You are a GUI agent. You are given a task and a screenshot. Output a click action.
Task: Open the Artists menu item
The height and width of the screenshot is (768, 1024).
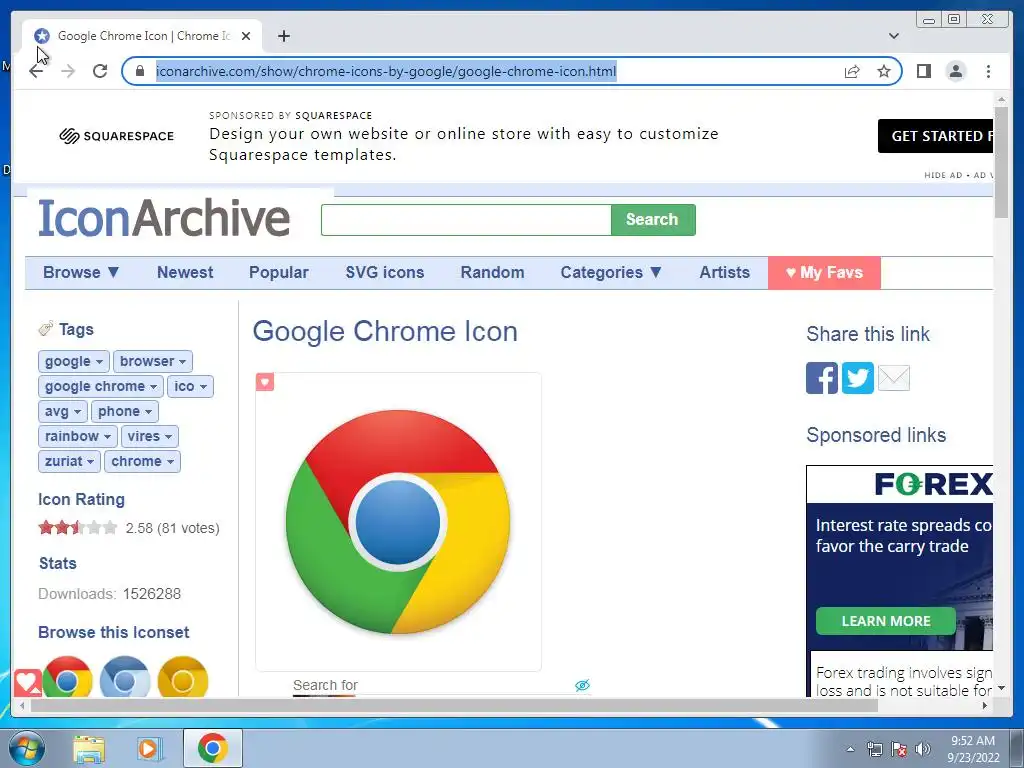coord(724,272)
